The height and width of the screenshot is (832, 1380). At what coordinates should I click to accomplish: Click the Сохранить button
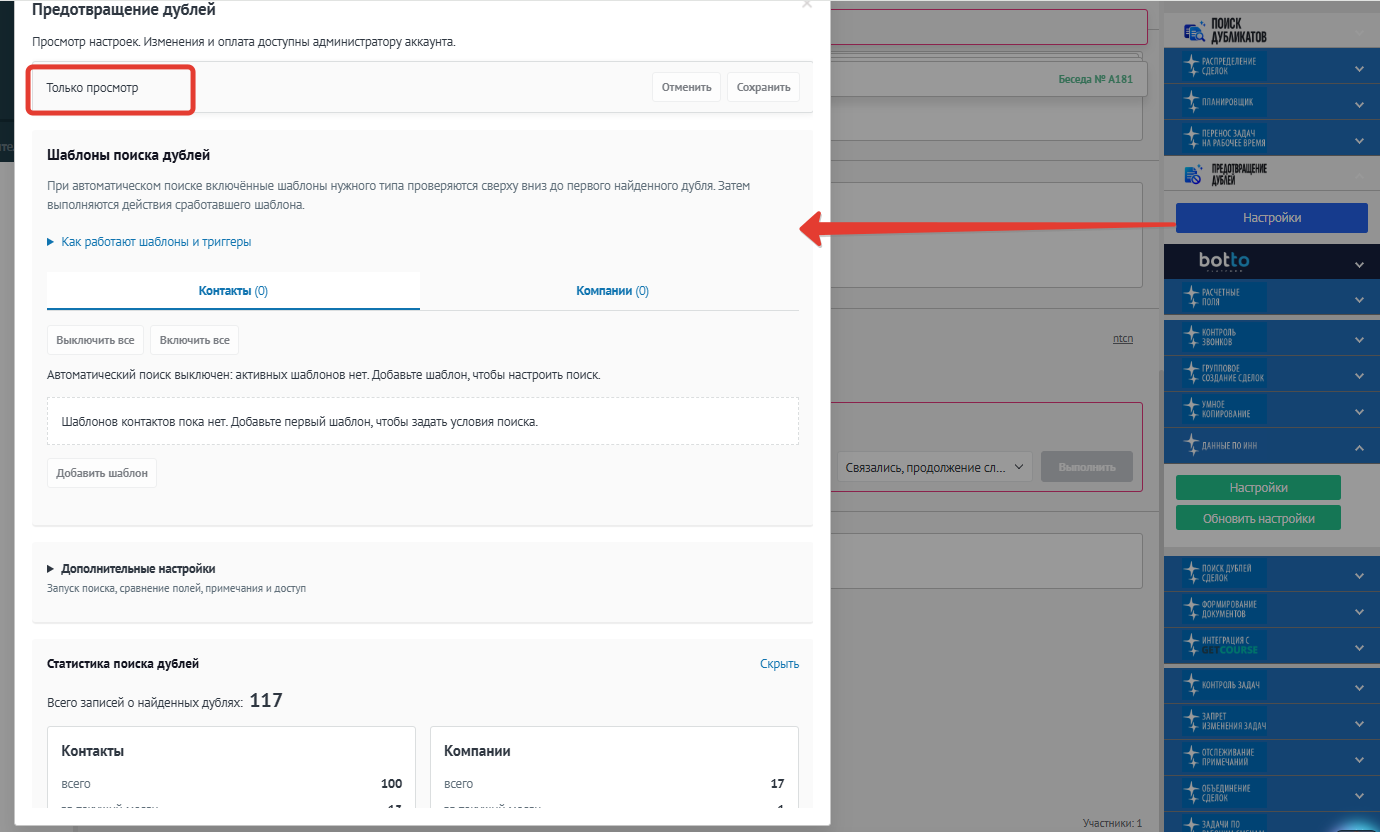pyautogui.click(x=764, y=87)
